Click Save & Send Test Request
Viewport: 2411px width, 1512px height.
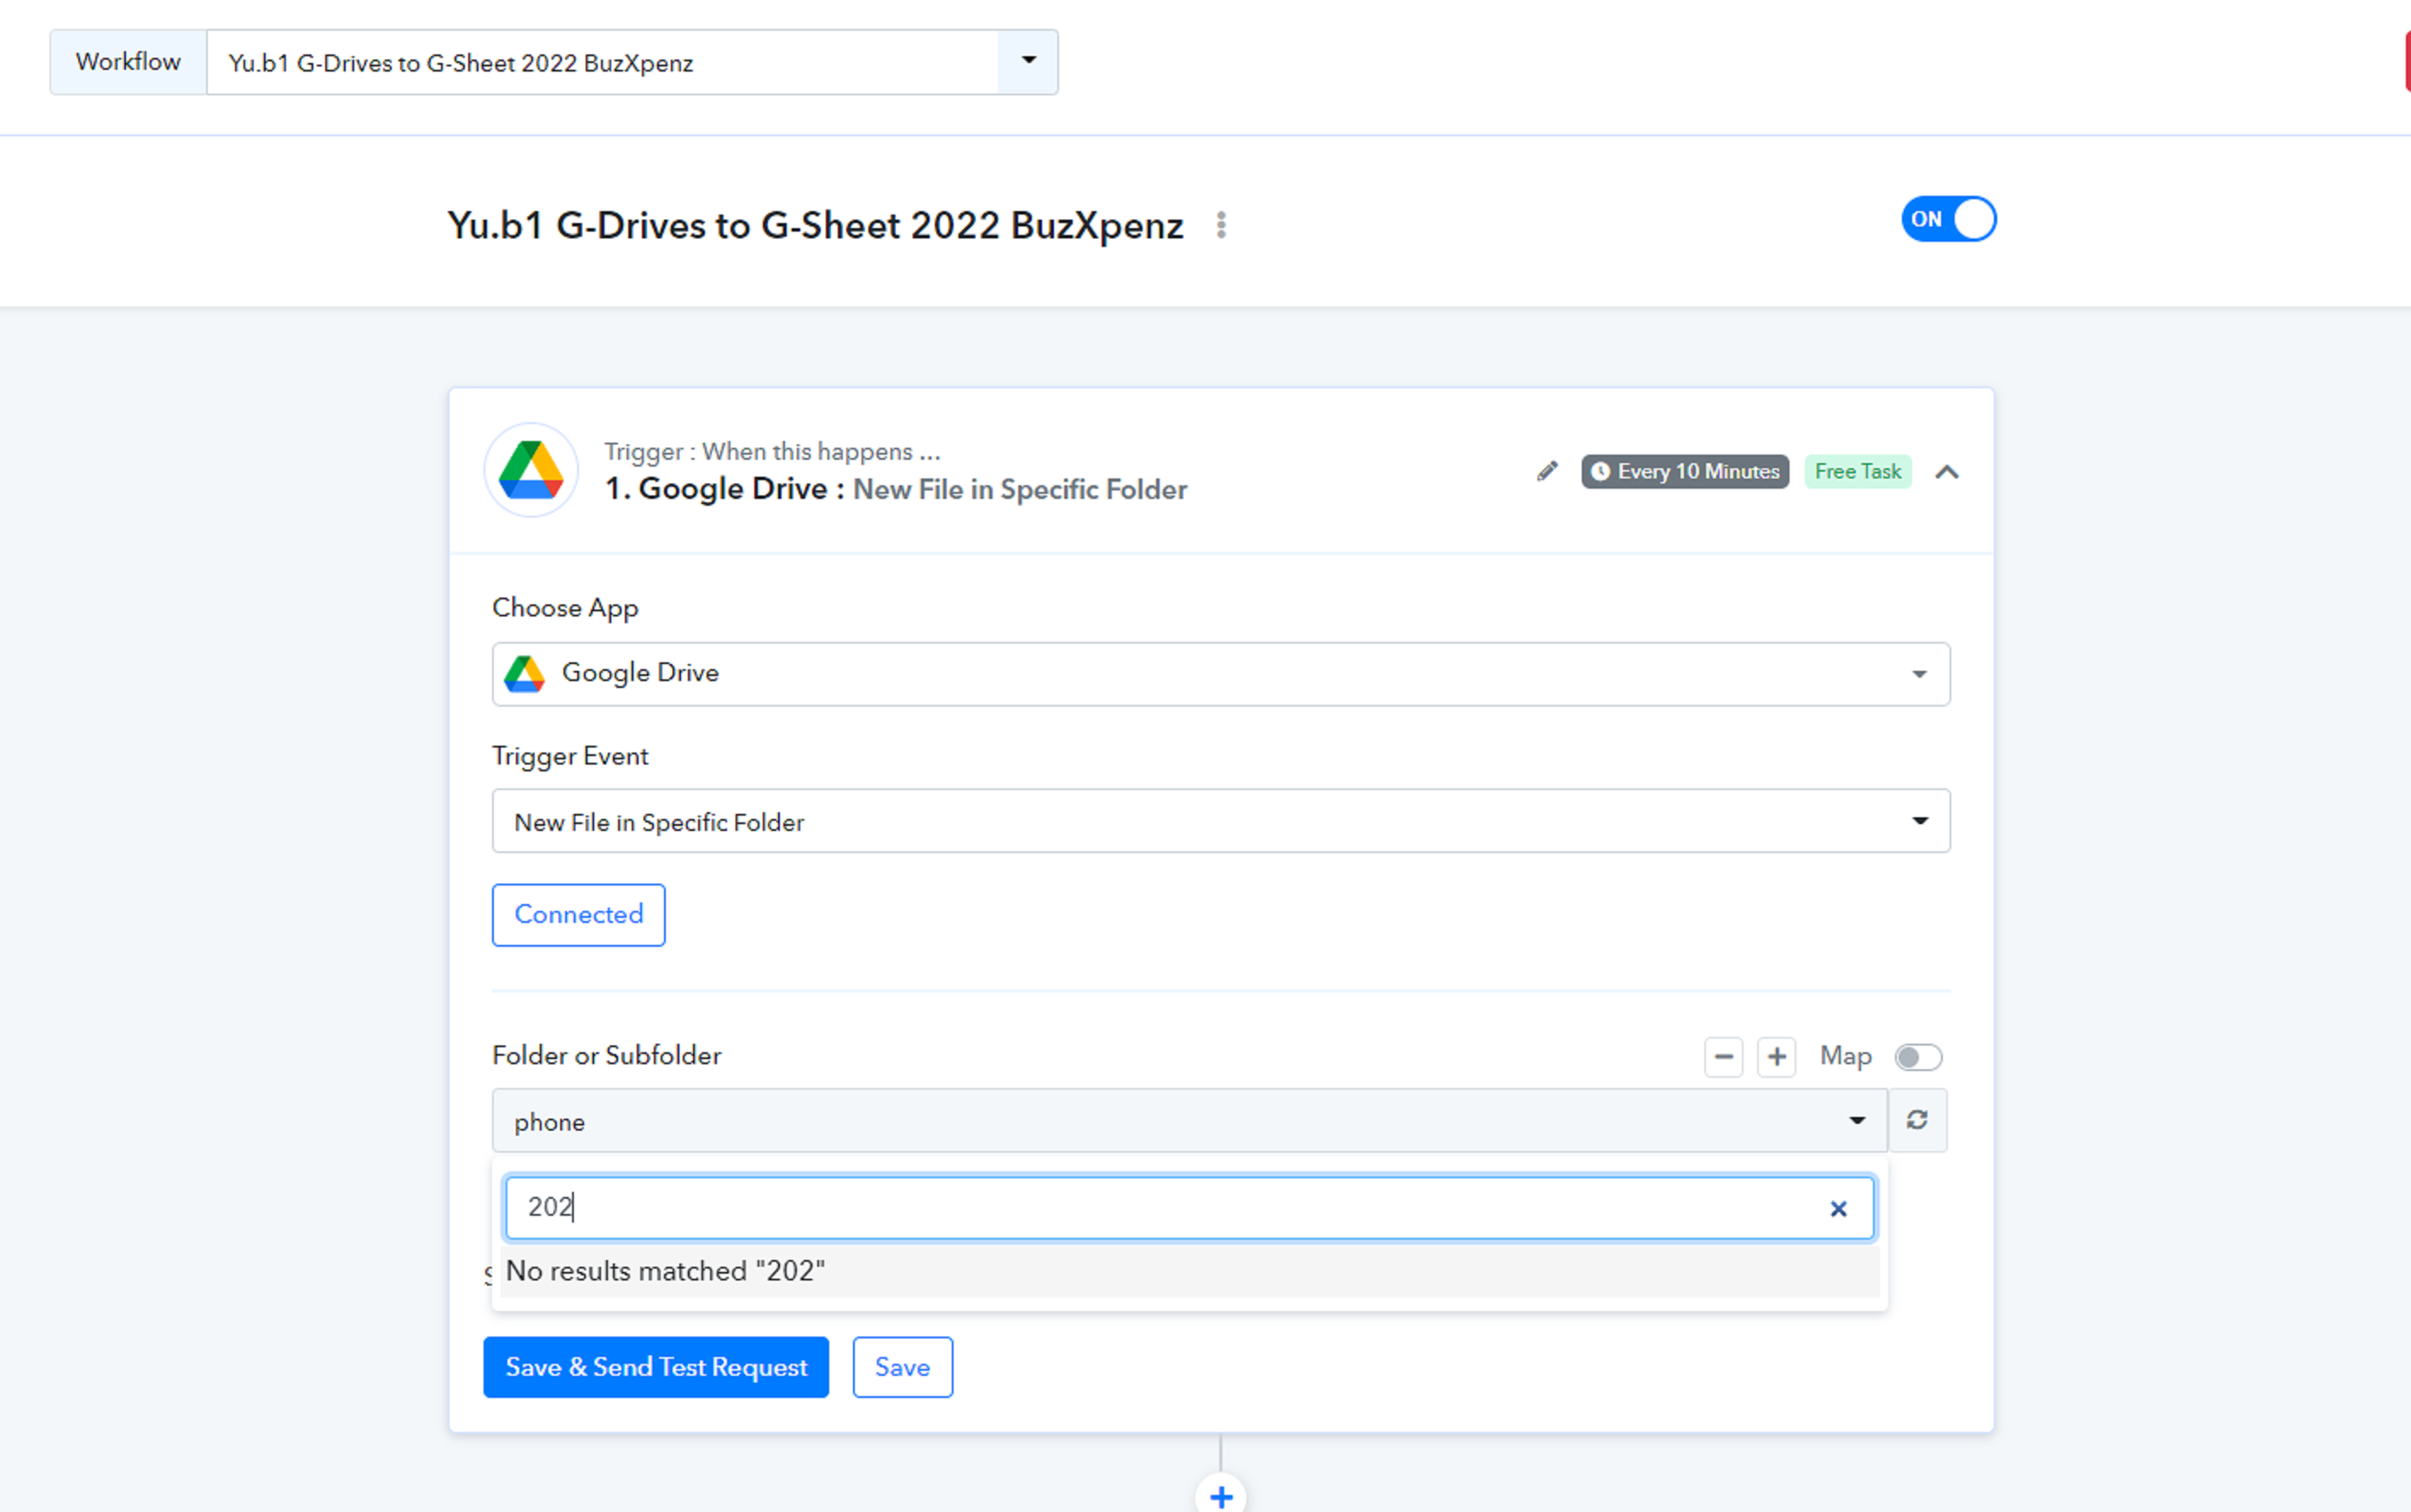[x=656, y=1367]
